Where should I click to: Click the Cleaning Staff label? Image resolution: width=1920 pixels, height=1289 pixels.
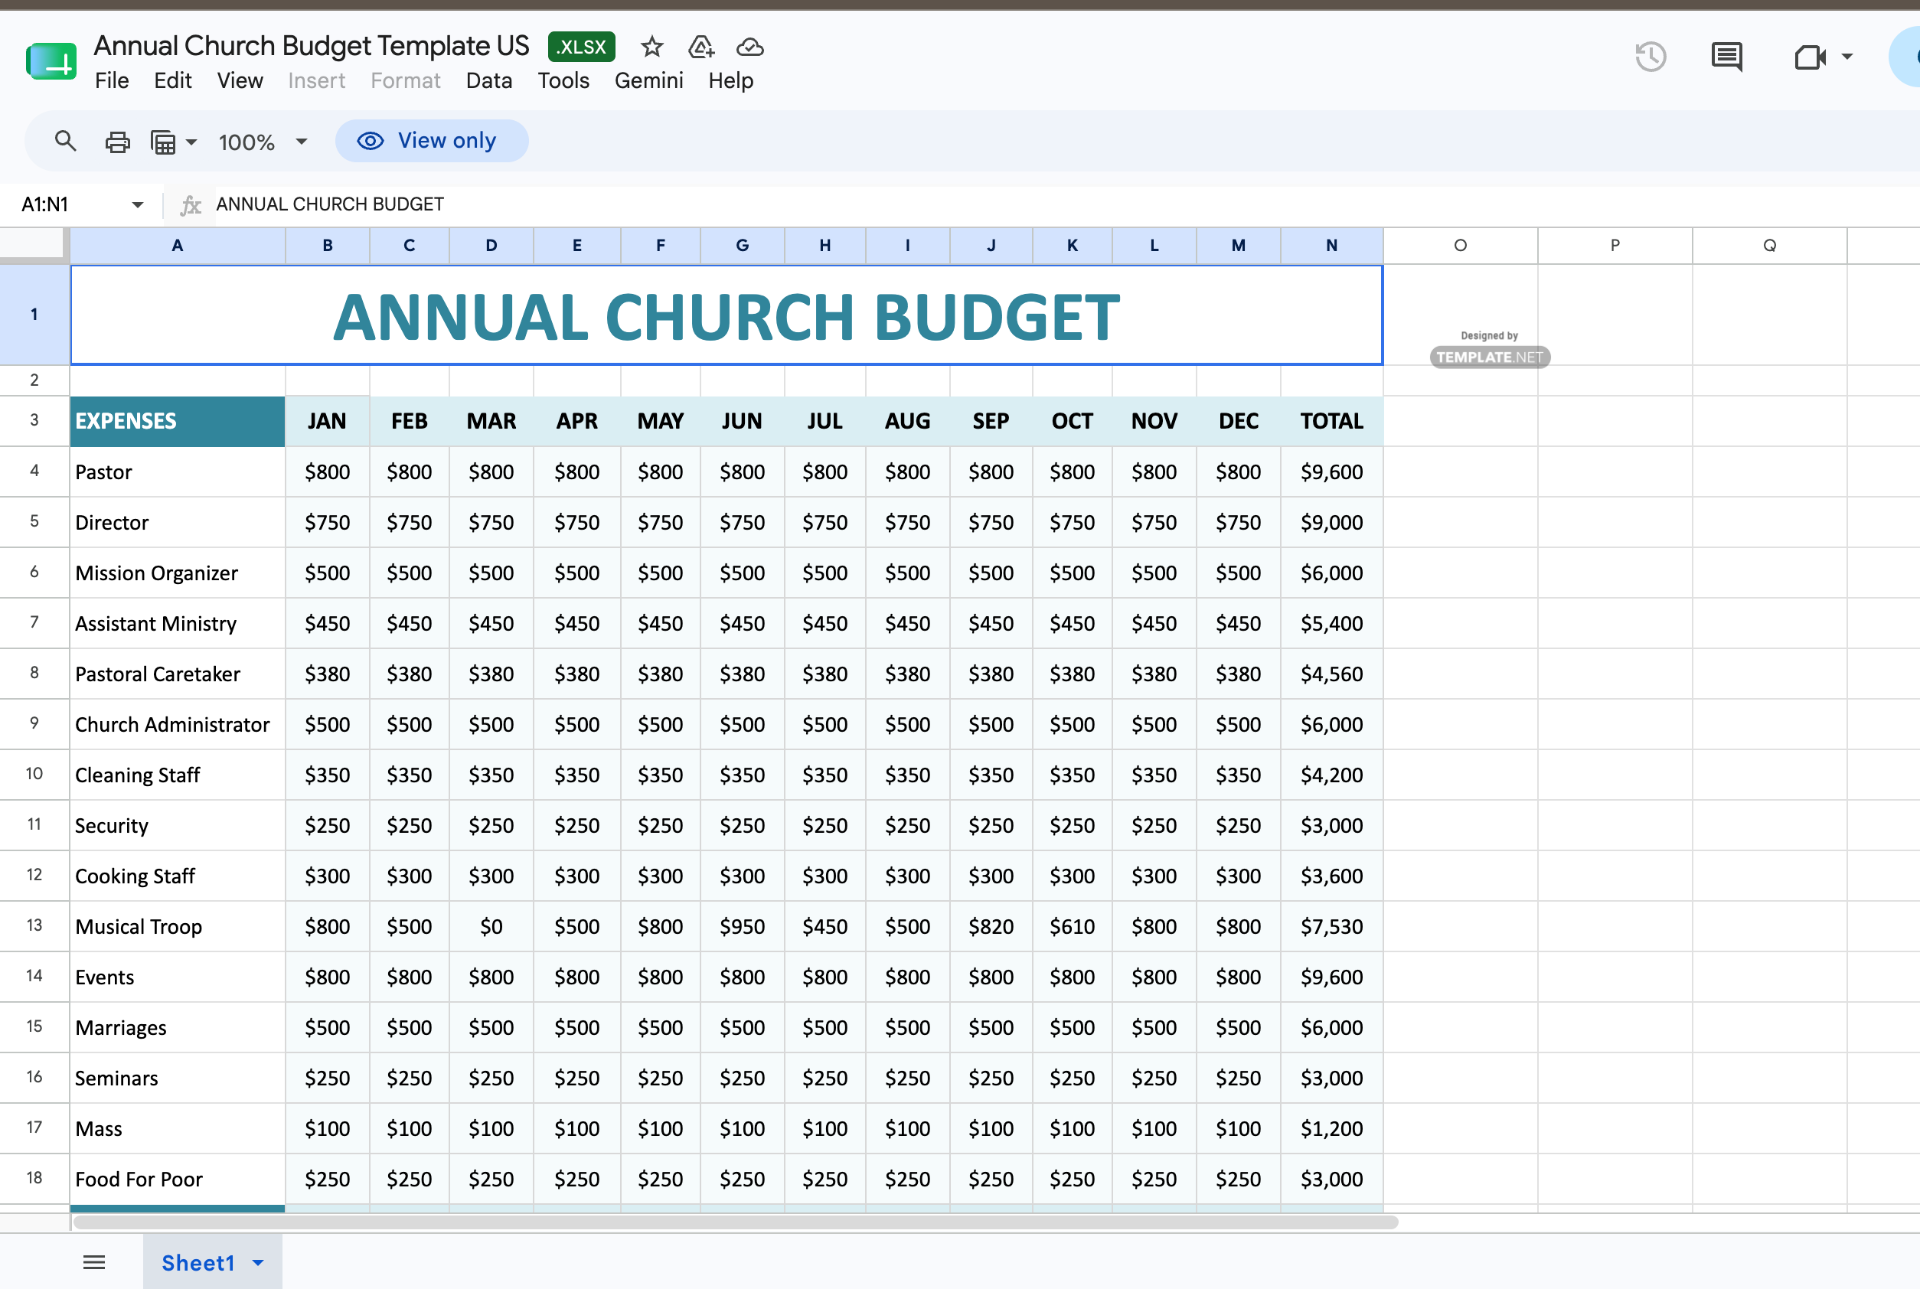click(177, 775)
